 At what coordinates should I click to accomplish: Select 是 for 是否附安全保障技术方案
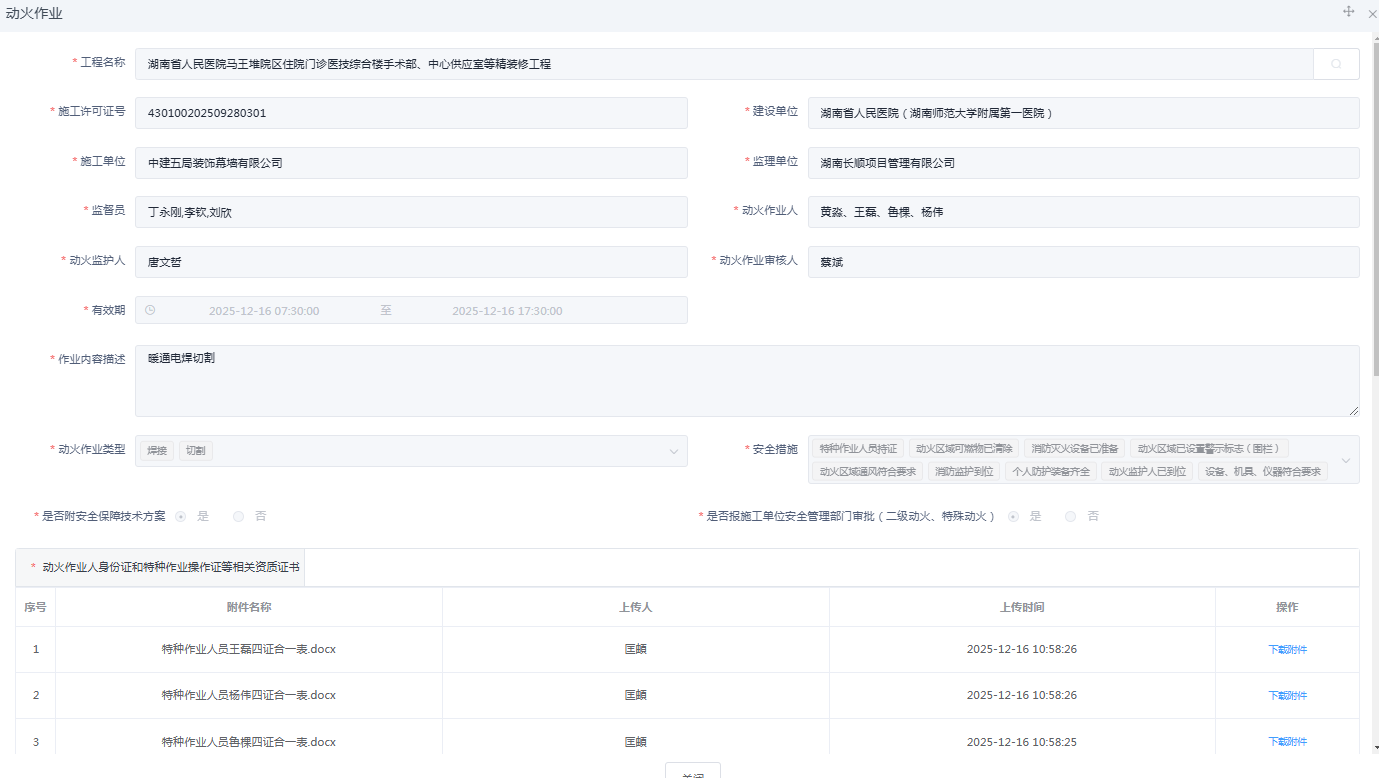coord(181,516)
